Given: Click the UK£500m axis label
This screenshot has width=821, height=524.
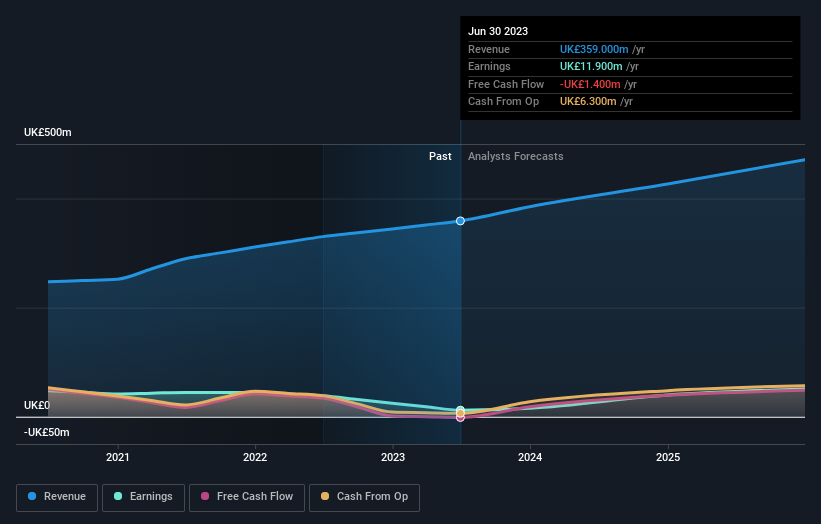Looking at the screenshot, I should click(48, 132).
